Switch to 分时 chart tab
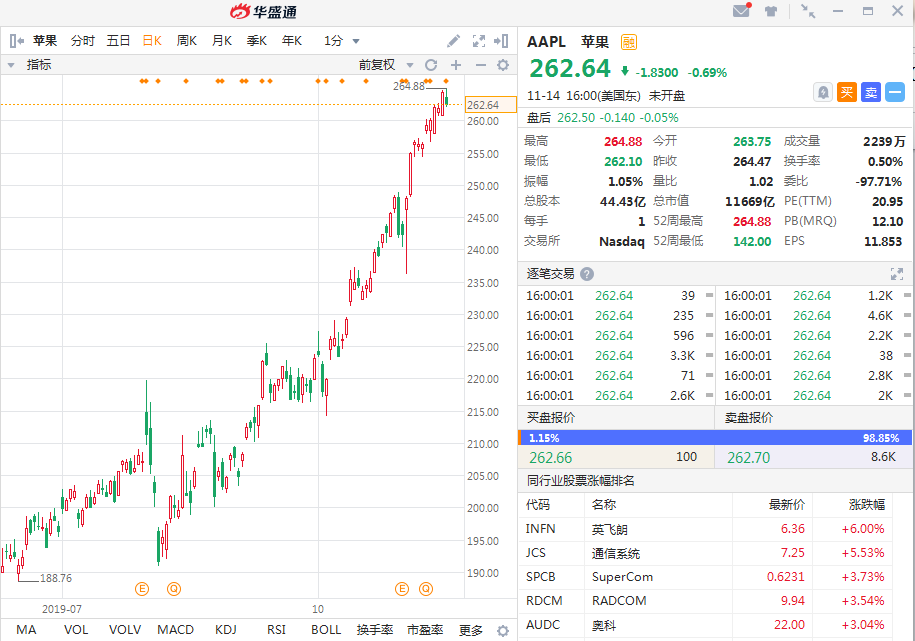Screen dimensions: 915x641 (82, 41)
